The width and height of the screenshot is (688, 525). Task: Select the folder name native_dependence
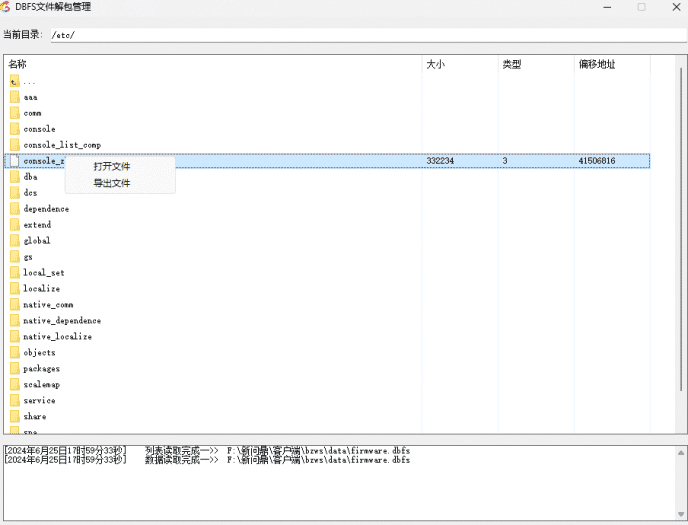tap(62, 321)
